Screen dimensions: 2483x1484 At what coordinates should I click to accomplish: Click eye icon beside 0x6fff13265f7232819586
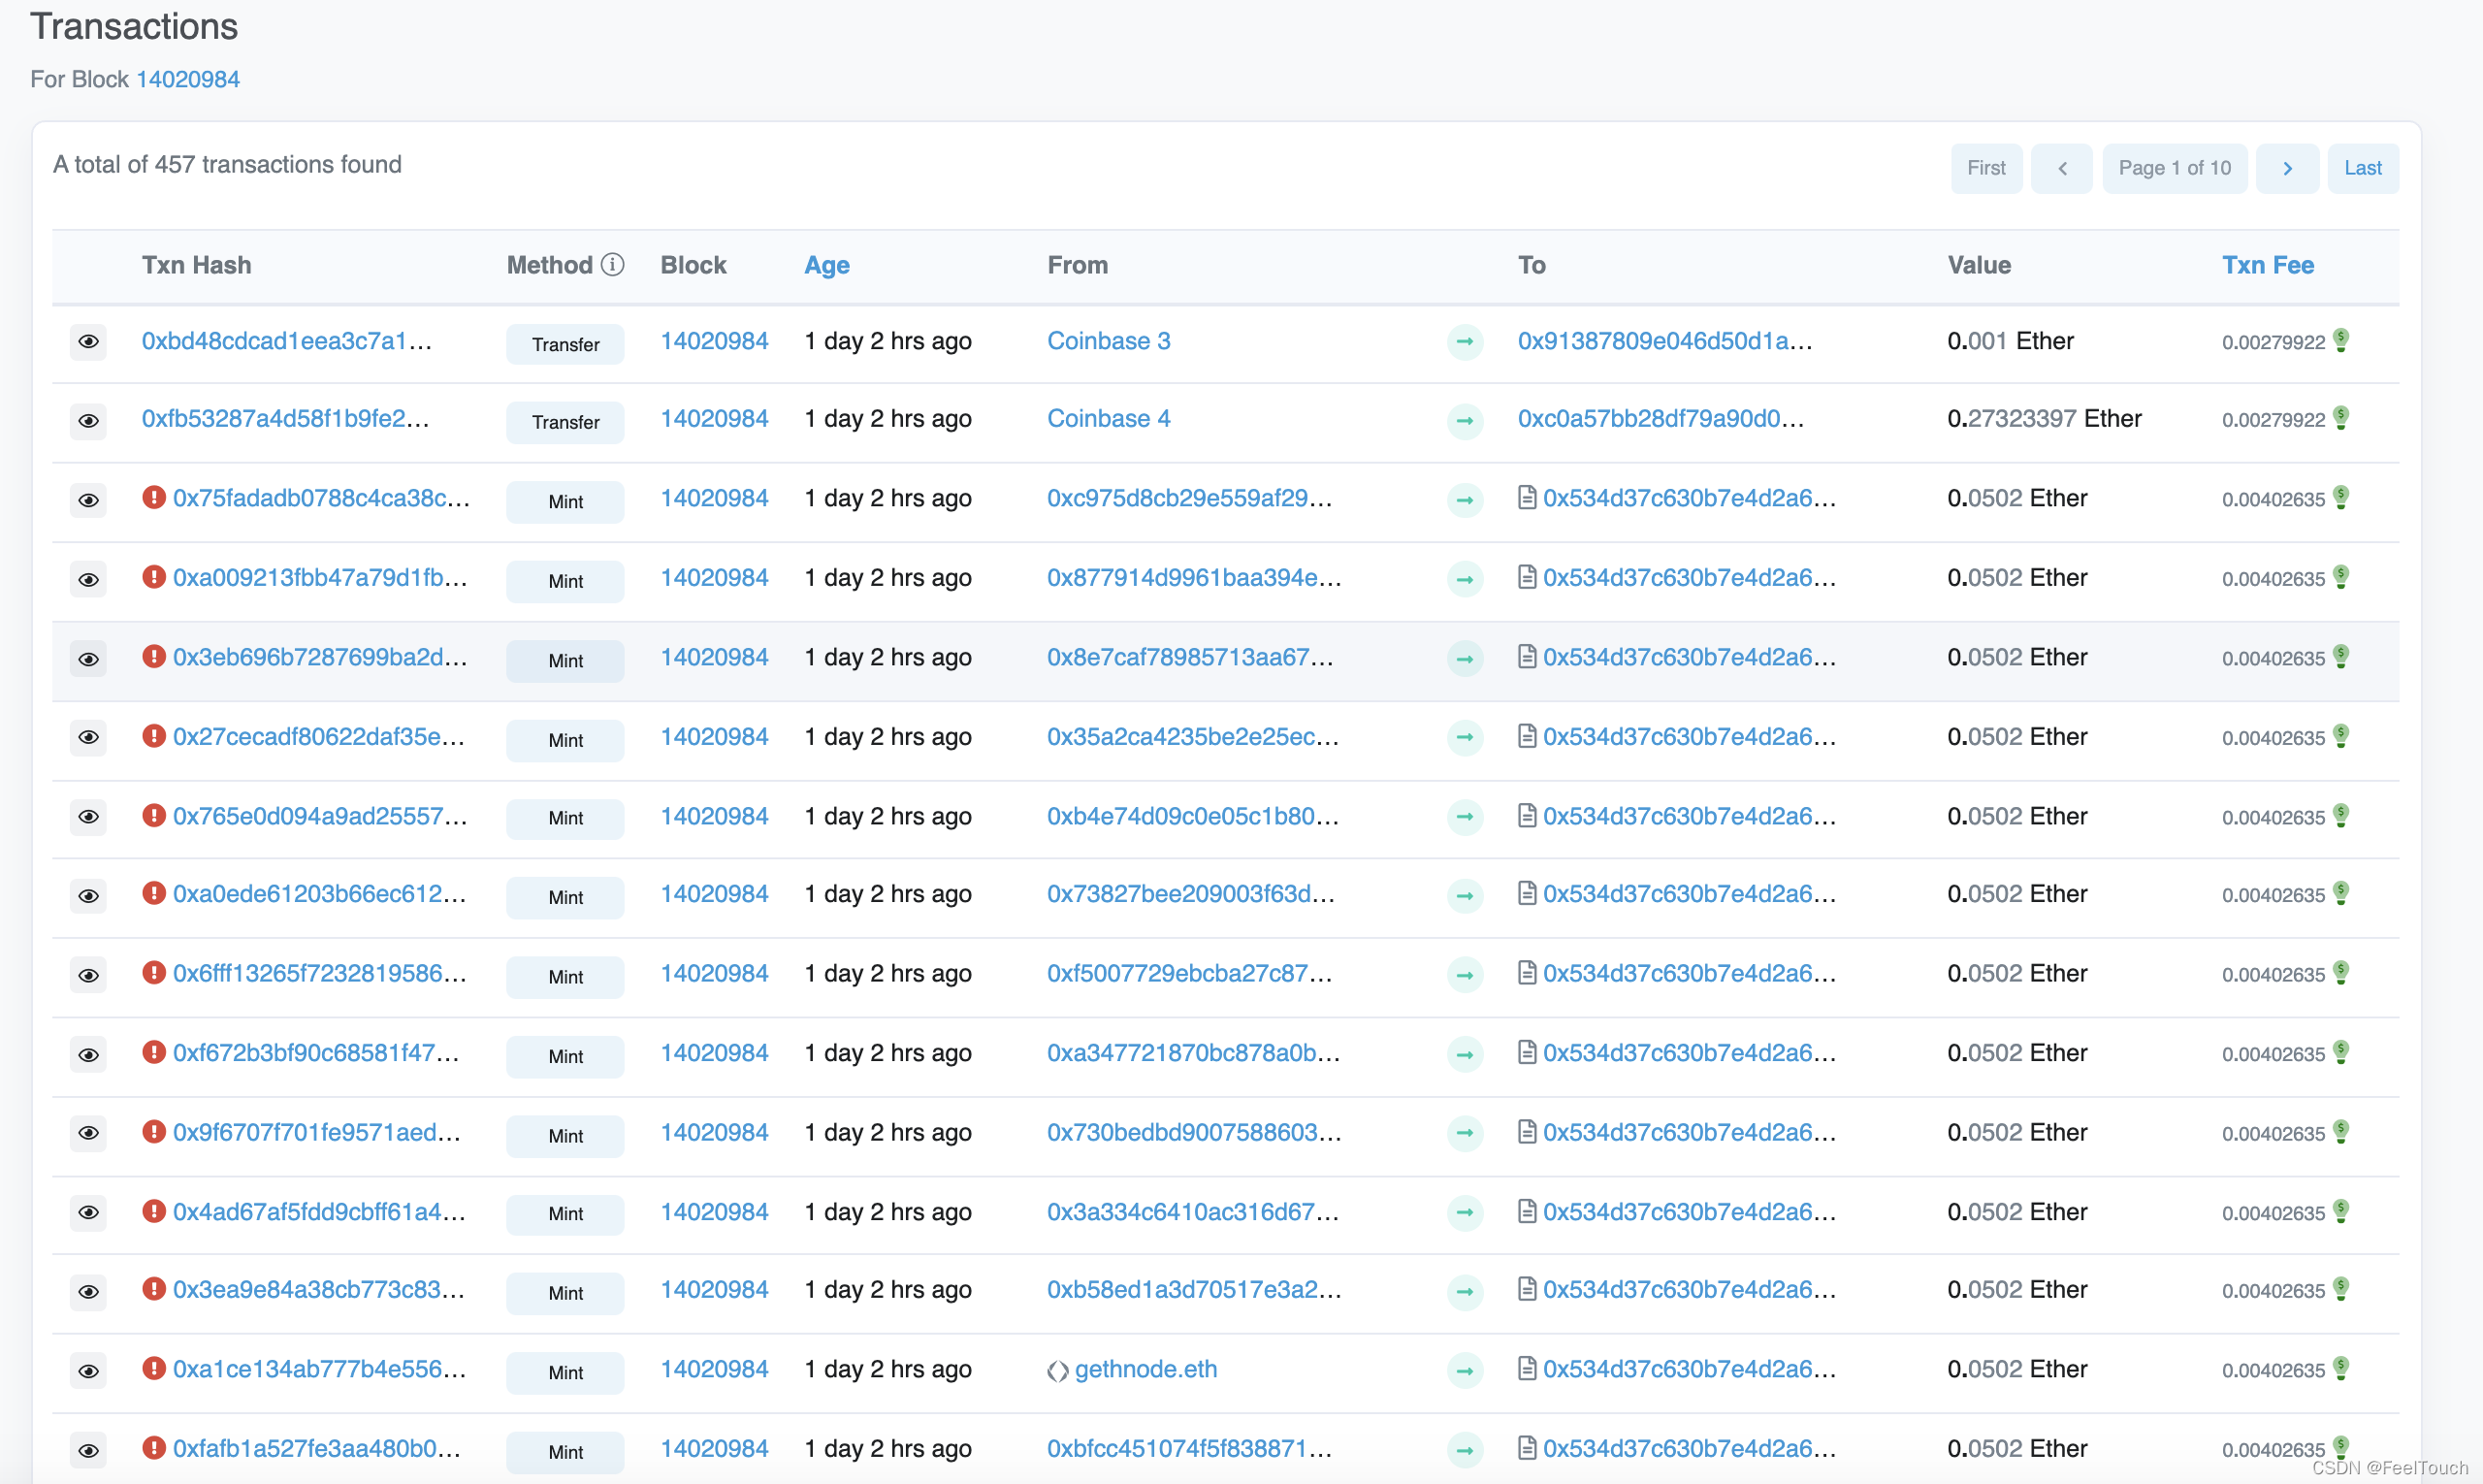[88, 975]
